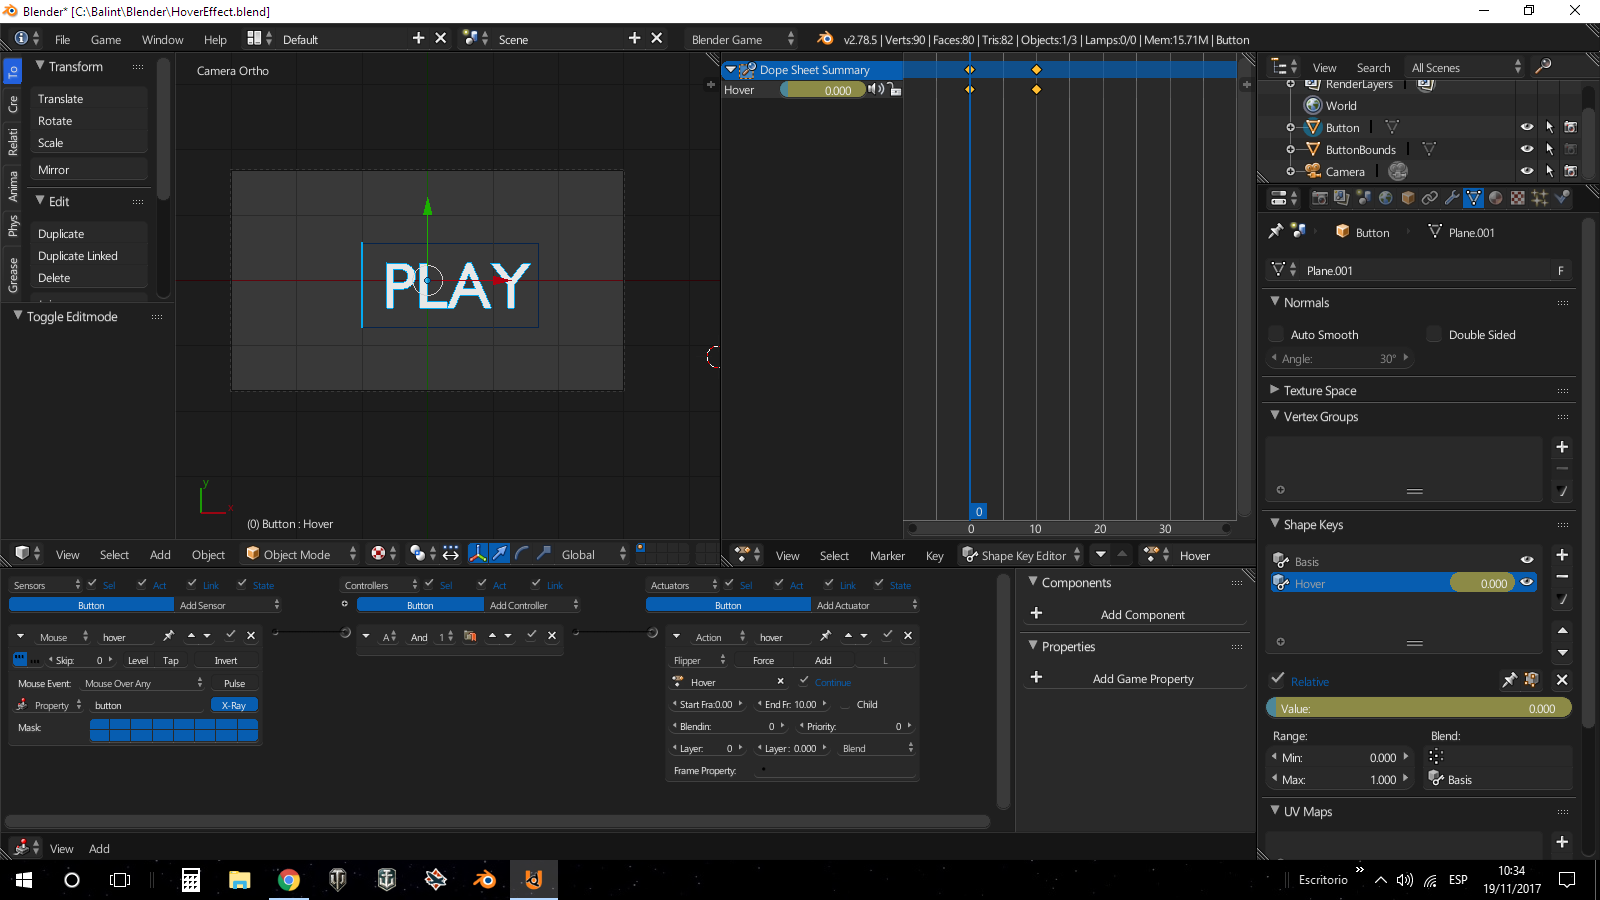Disable the X-Ray toggle in mouse sensor
The width and height of the screenshot is (1600, 900).
pyautogui.click(x=234, y=705)
